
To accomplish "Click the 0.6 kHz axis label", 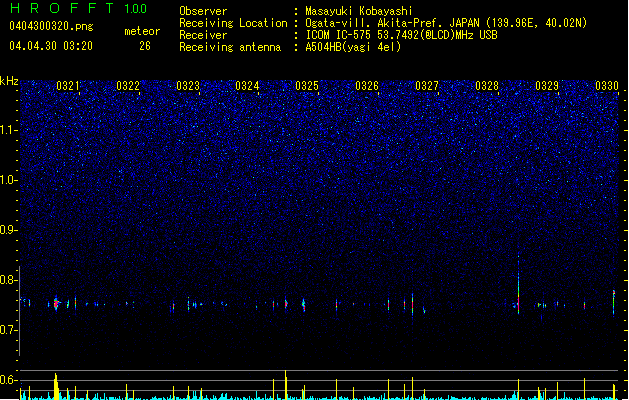I will [9, 380].
